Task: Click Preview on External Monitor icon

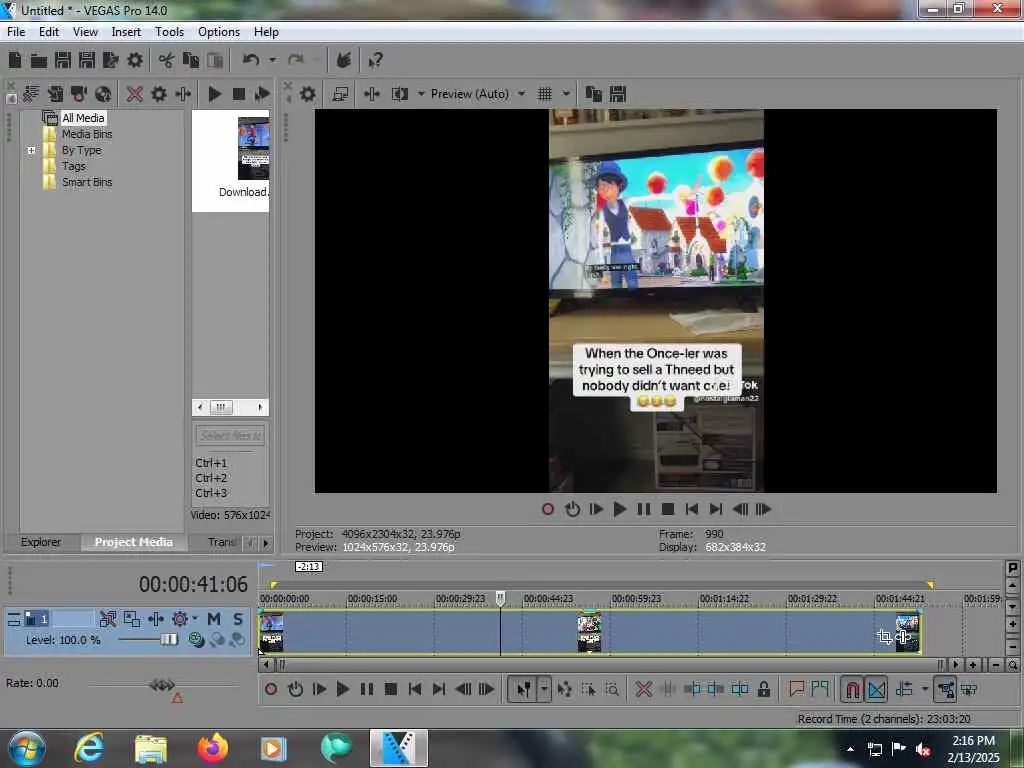Action: pyautogui.click(x=340, y=94)
